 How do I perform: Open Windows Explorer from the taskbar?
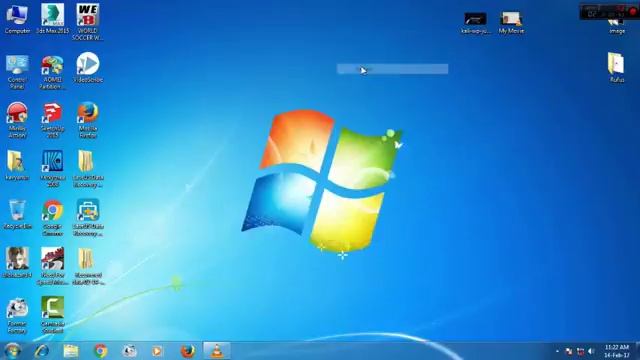click(71, 351)
